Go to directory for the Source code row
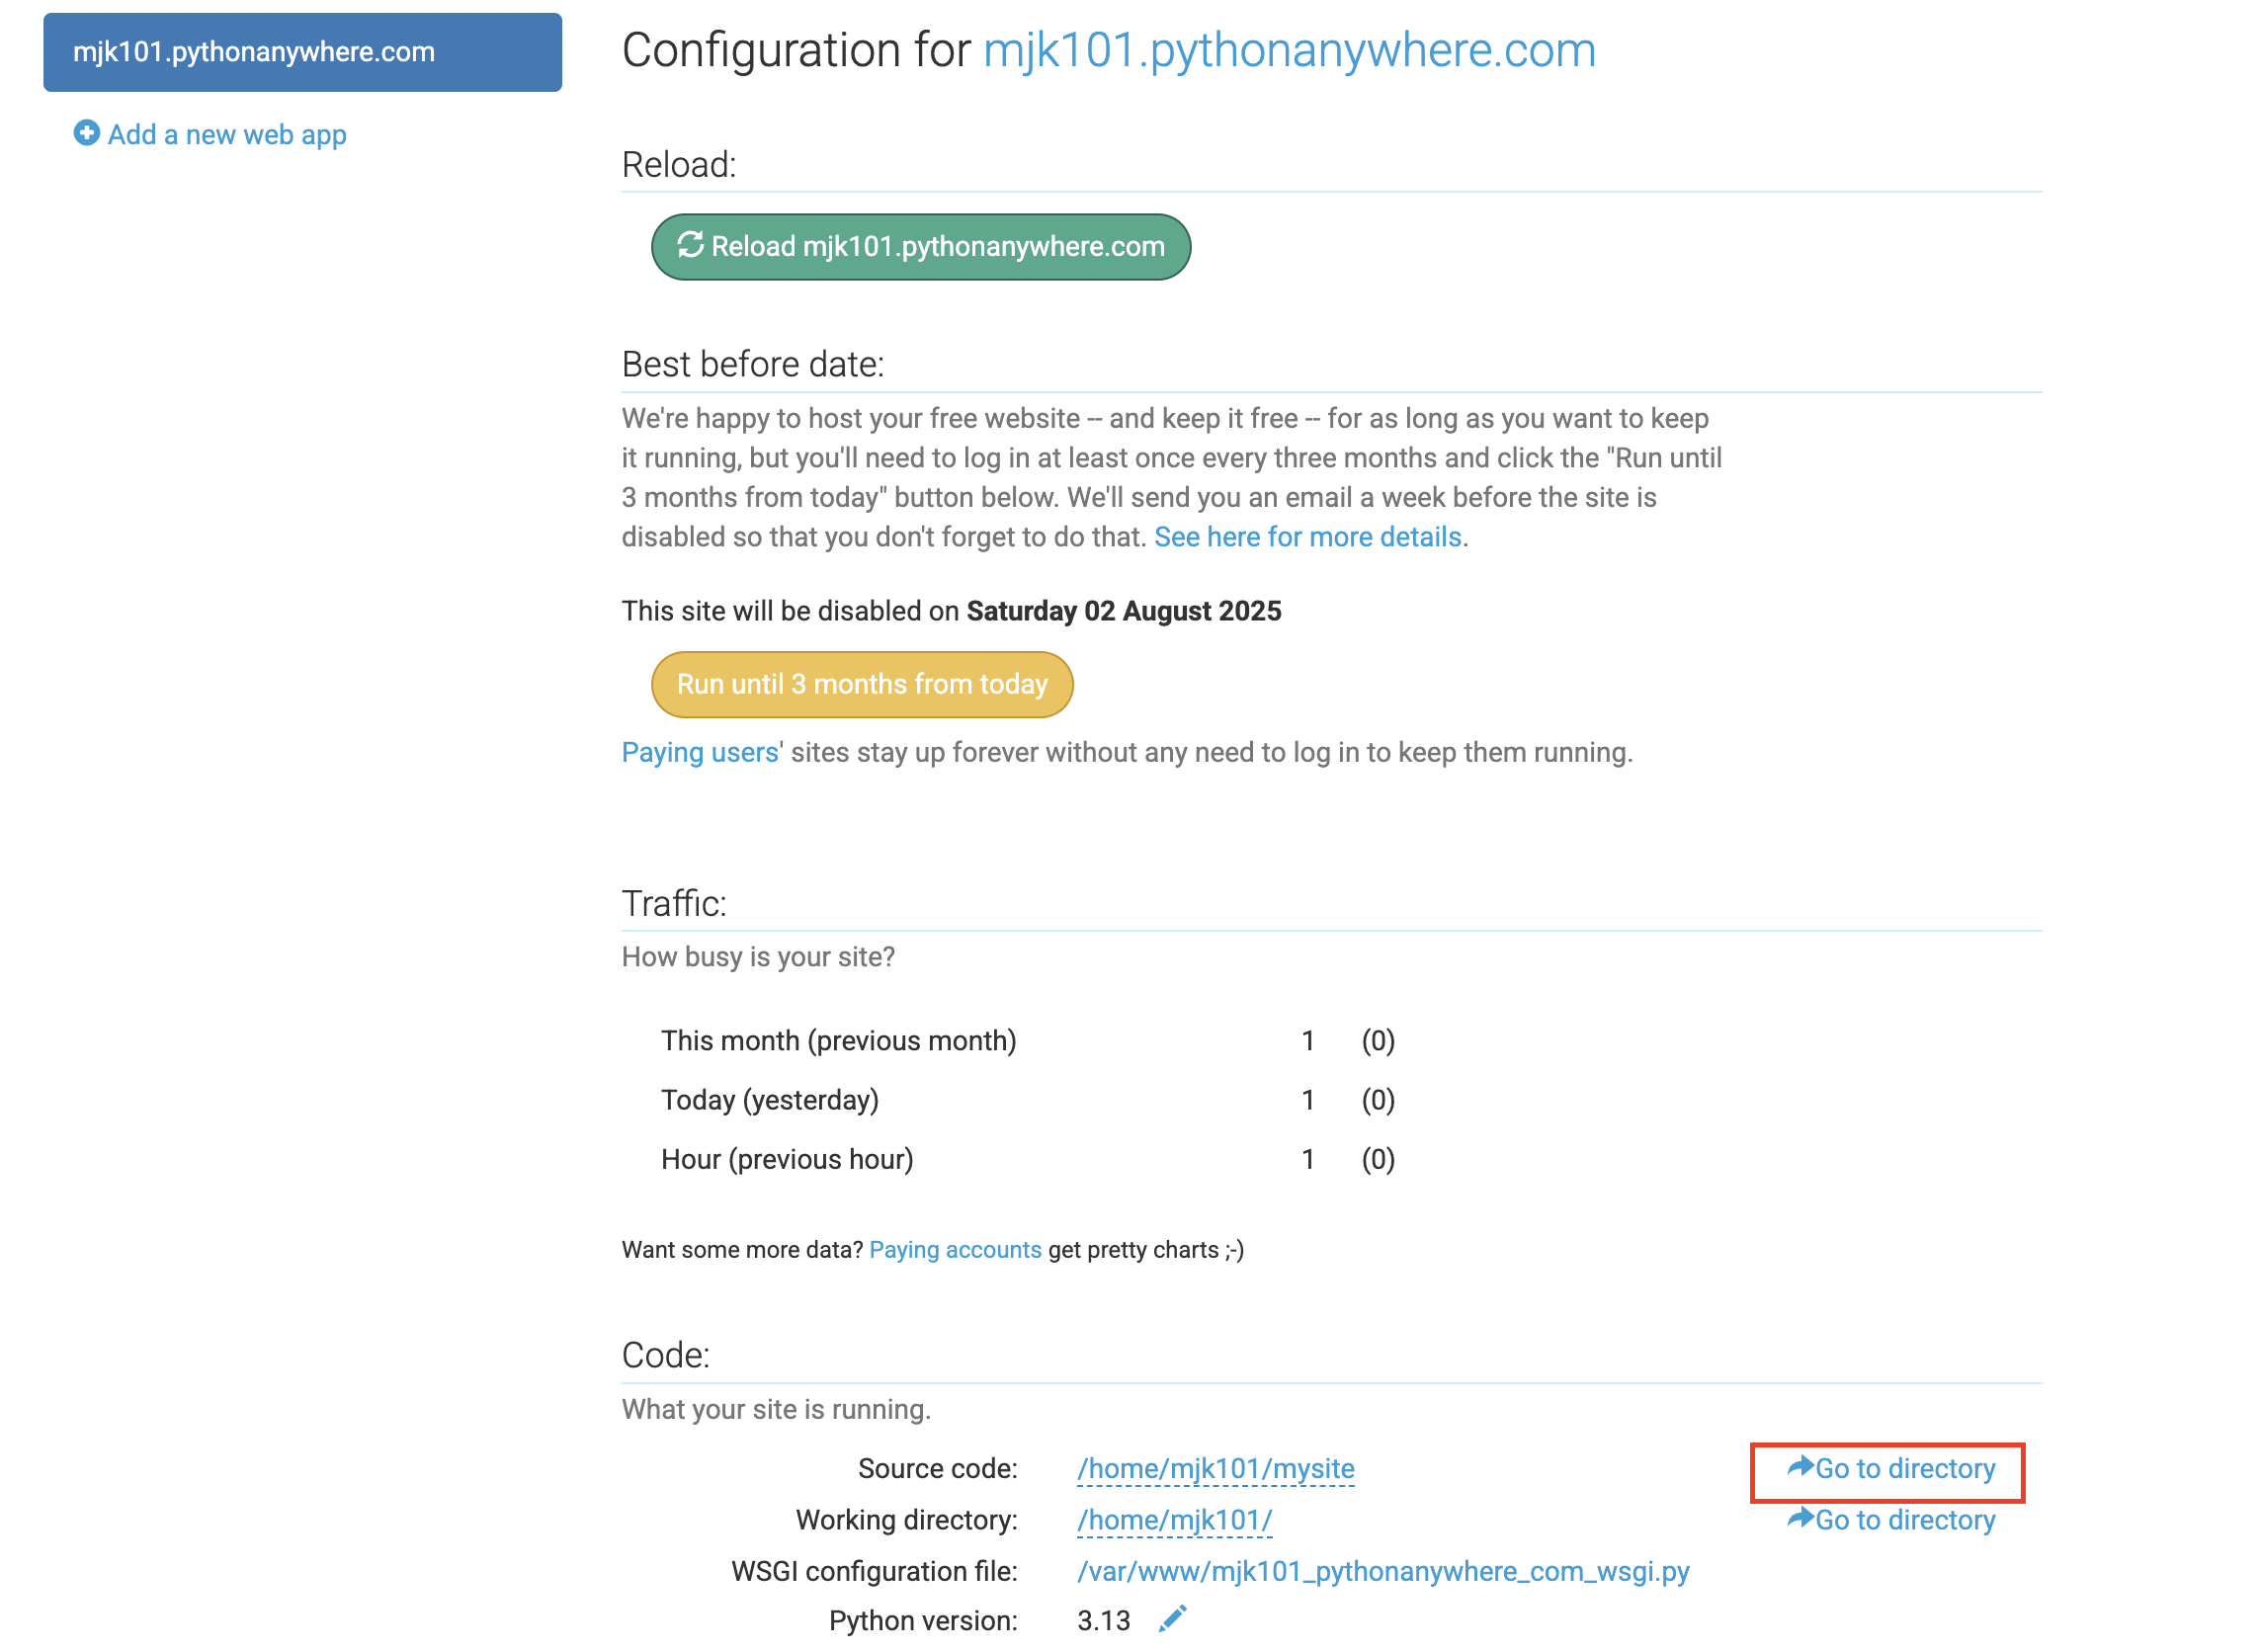The width and height of the screenshot is (2261, 1652). 1905,1469
